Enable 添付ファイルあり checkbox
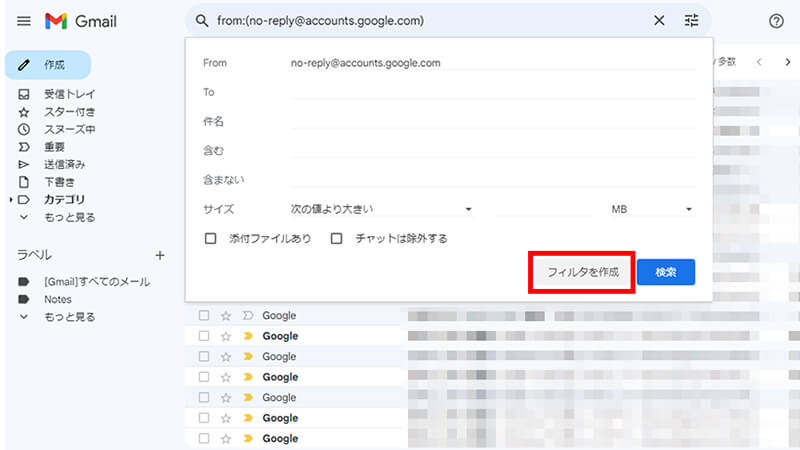 (210, 239)
